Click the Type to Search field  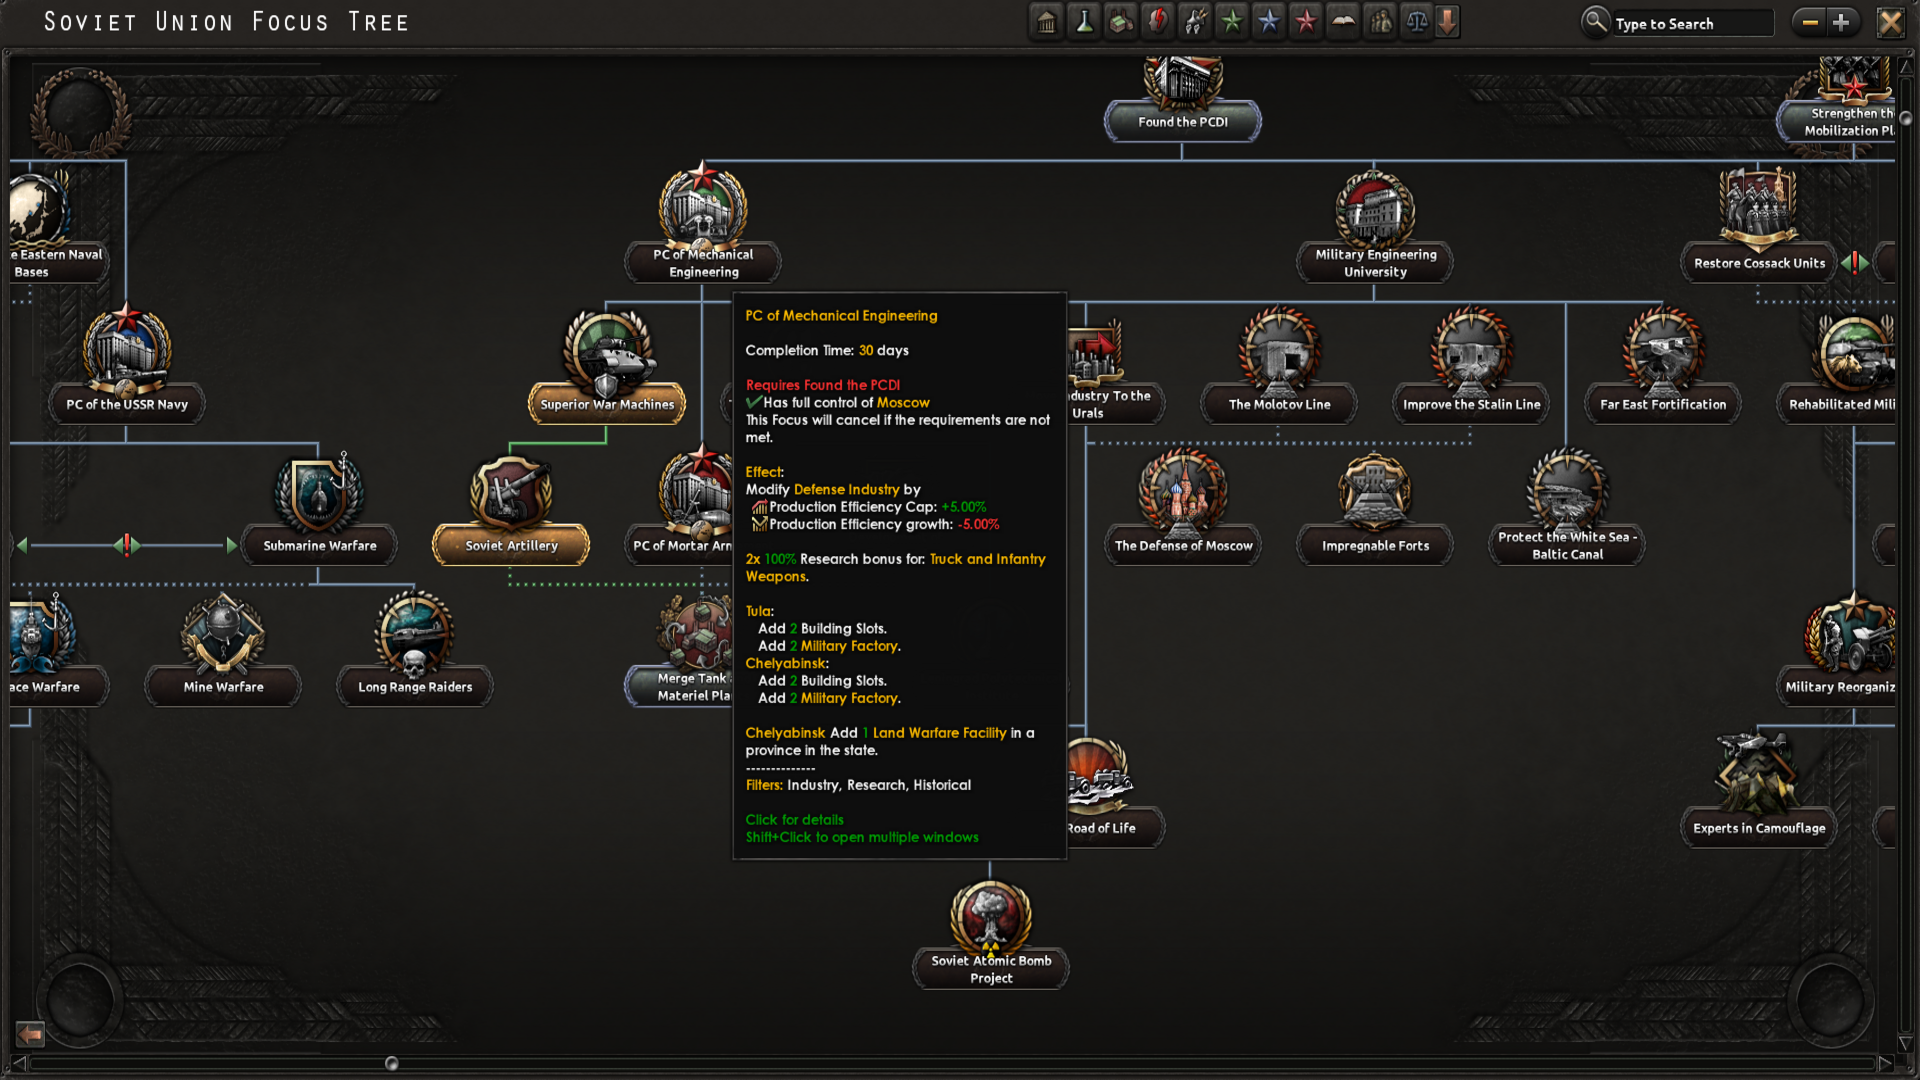coord(1690,24)
